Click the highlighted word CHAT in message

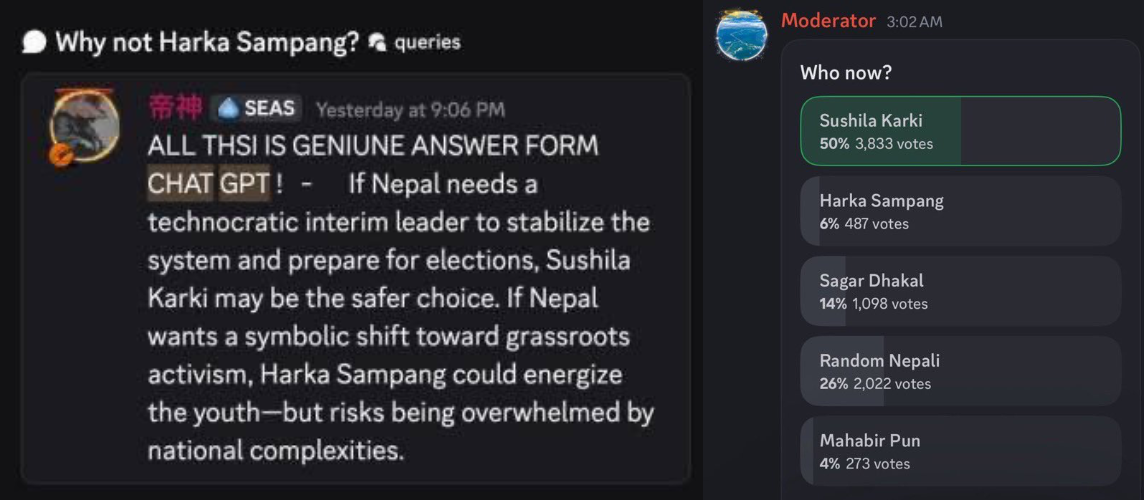click(180, 184)
